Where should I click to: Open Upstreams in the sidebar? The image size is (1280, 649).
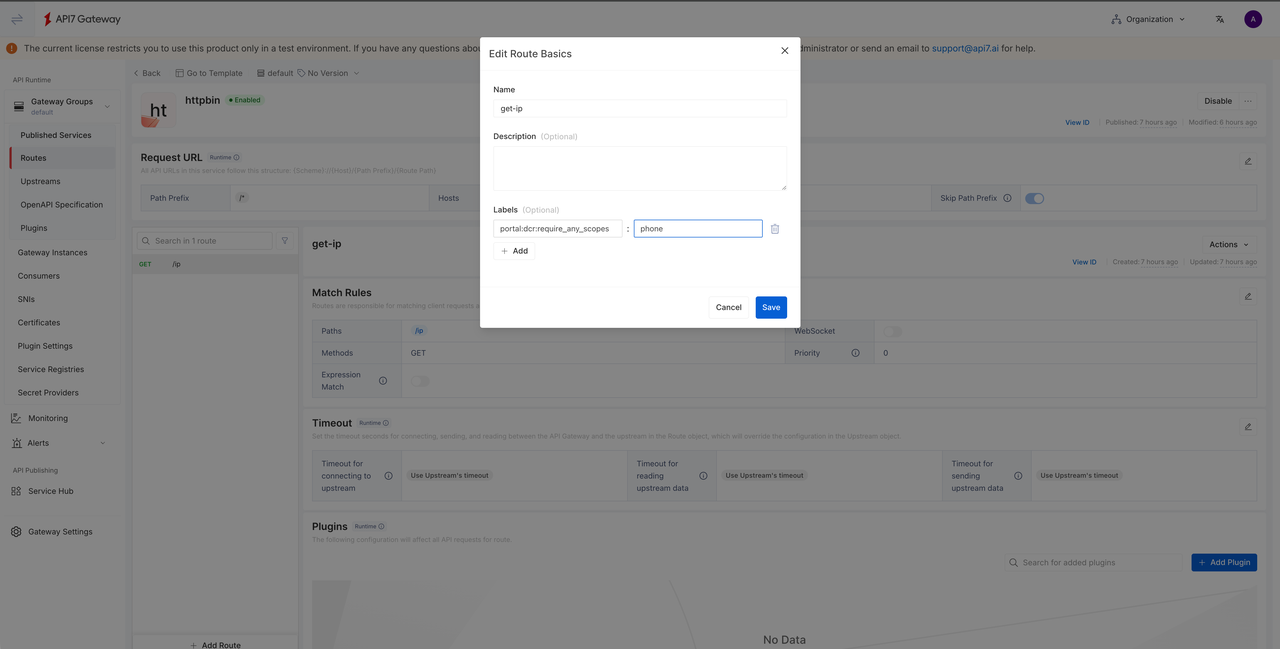click(x=40, y=181)
